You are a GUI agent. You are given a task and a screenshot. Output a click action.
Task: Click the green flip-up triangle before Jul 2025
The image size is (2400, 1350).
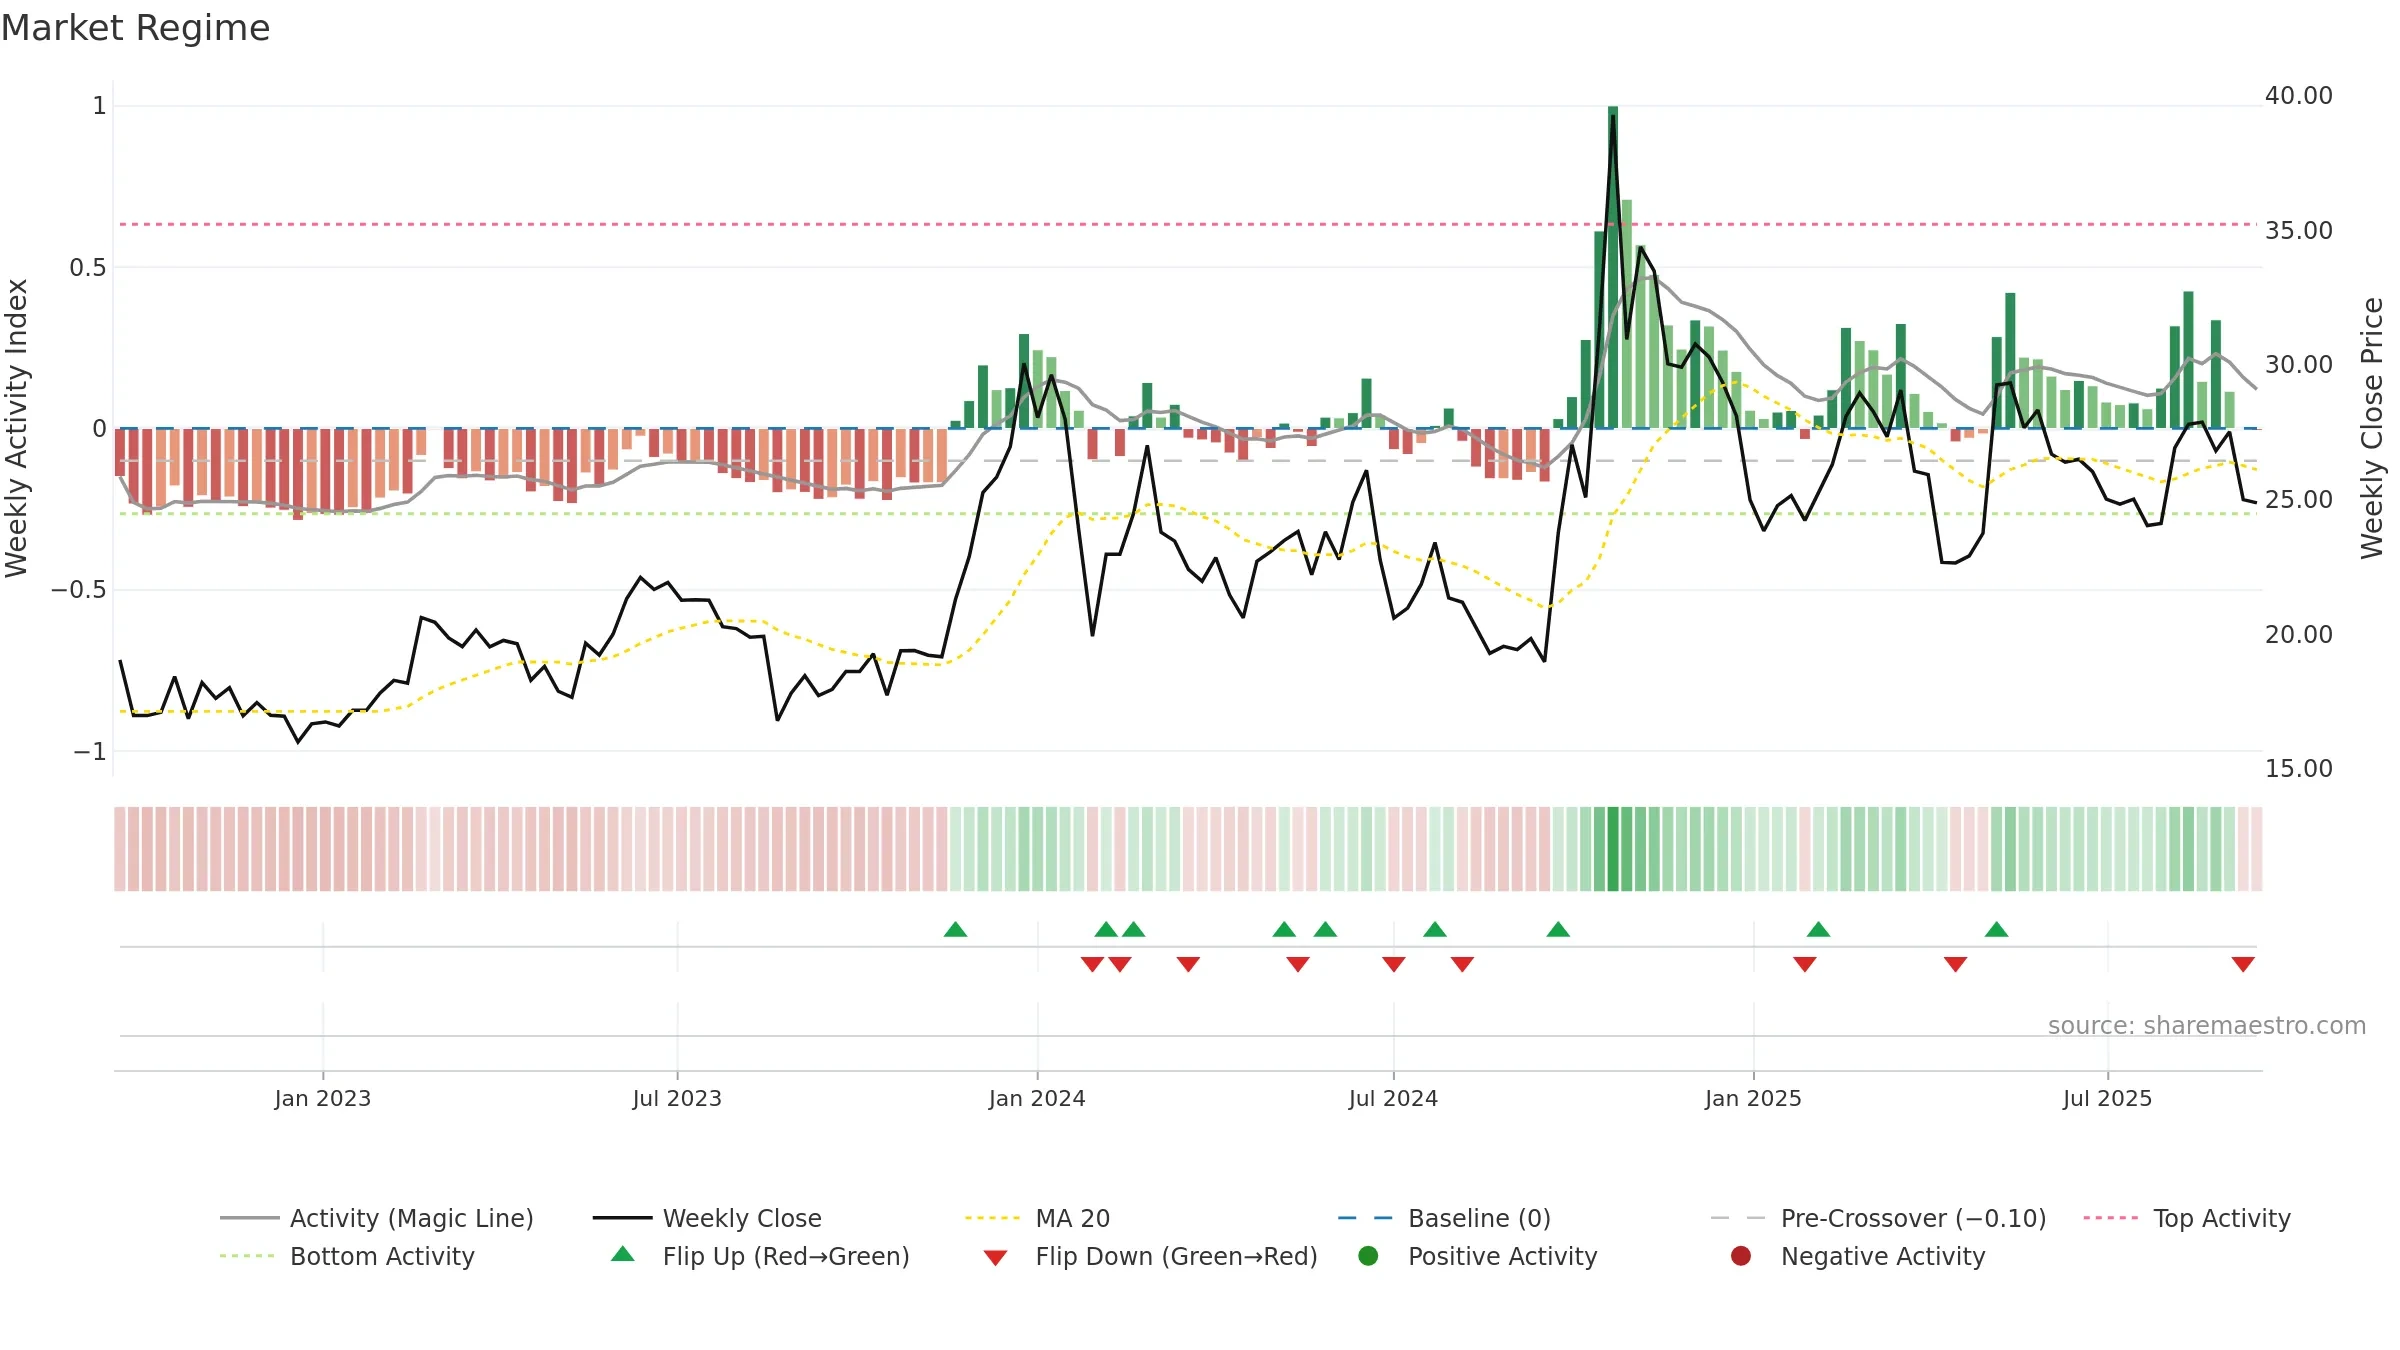click(x=1997, y=930)
